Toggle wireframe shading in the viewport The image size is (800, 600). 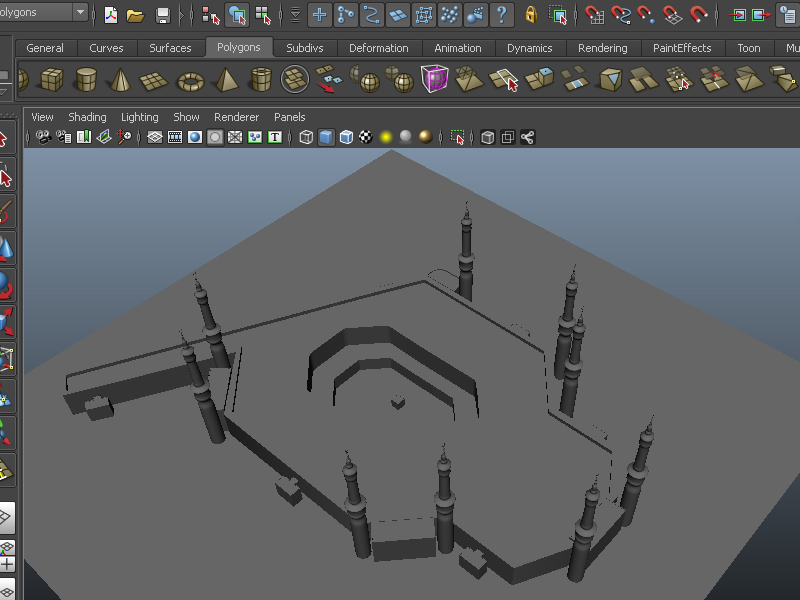306,137
